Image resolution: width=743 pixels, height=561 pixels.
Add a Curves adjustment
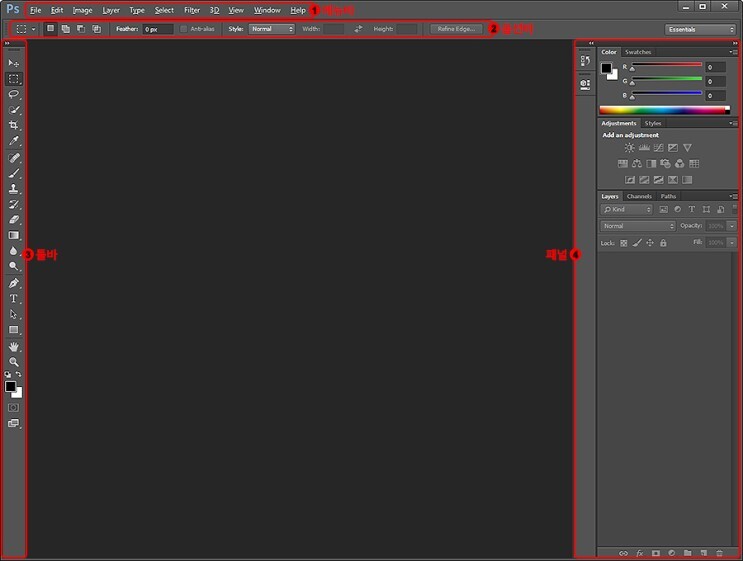point(658,148)
